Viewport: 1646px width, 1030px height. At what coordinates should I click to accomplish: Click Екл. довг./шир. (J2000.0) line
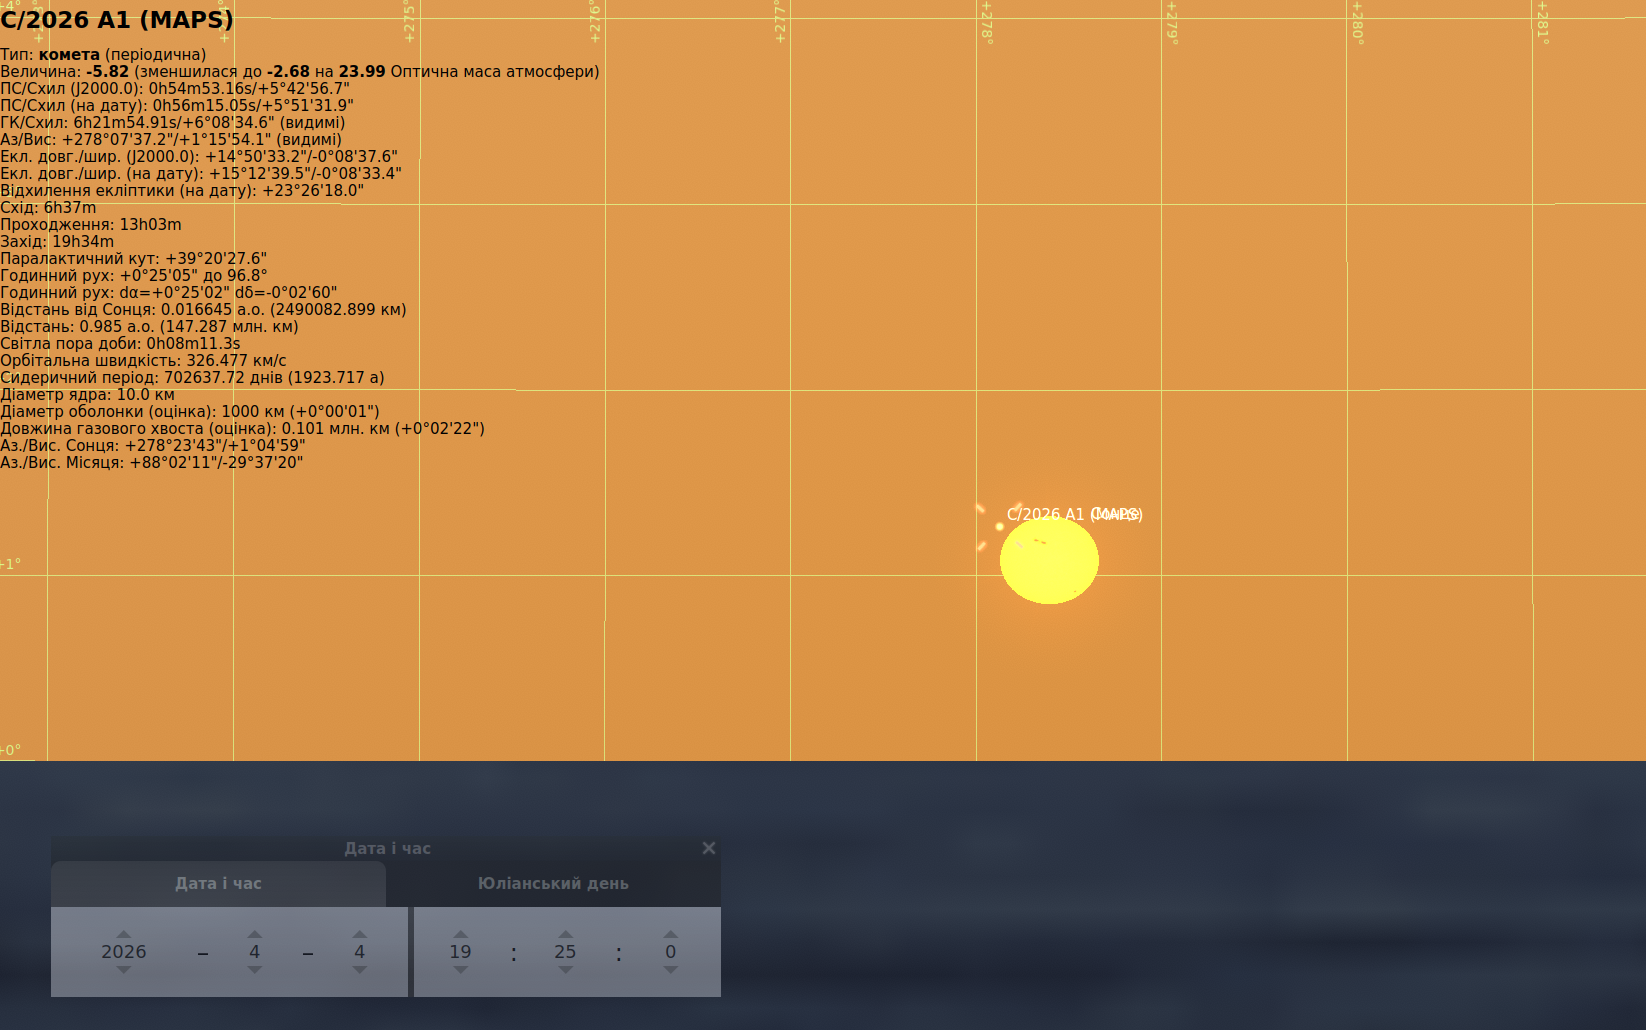(x=199, y=157)
